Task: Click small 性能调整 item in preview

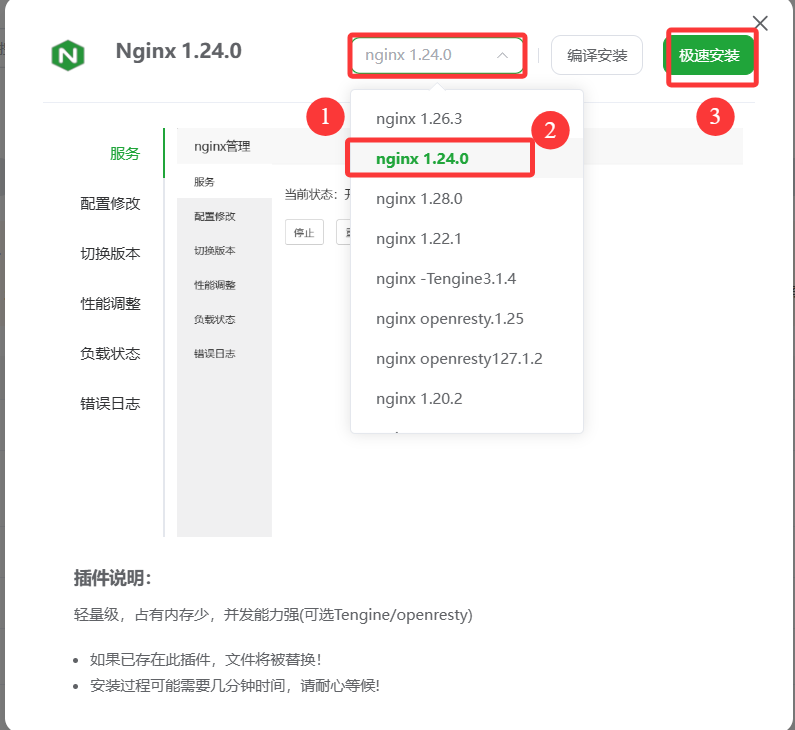Action: pos(214,285)
